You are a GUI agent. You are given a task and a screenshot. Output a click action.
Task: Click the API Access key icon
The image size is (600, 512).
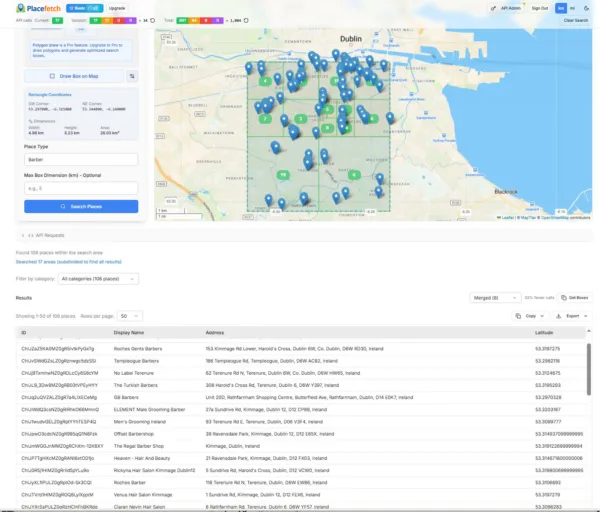(x=491, y=7)
